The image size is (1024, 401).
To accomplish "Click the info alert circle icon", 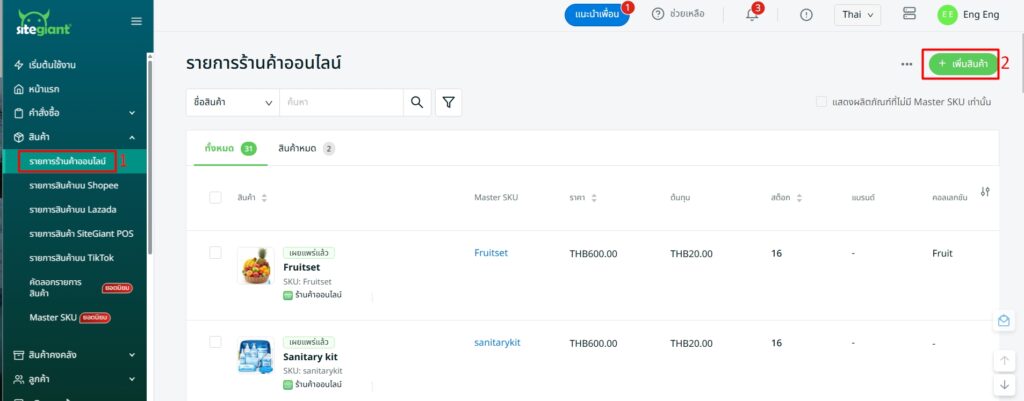I will click(x=806, y=15).
